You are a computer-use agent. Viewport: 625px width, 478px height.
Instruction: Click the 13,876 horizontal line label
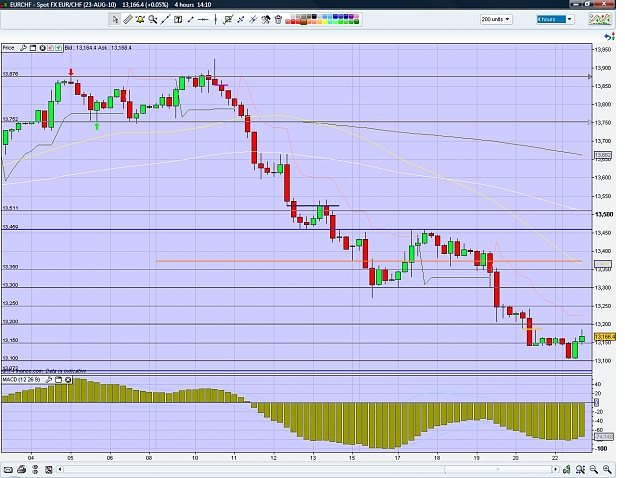10,74
